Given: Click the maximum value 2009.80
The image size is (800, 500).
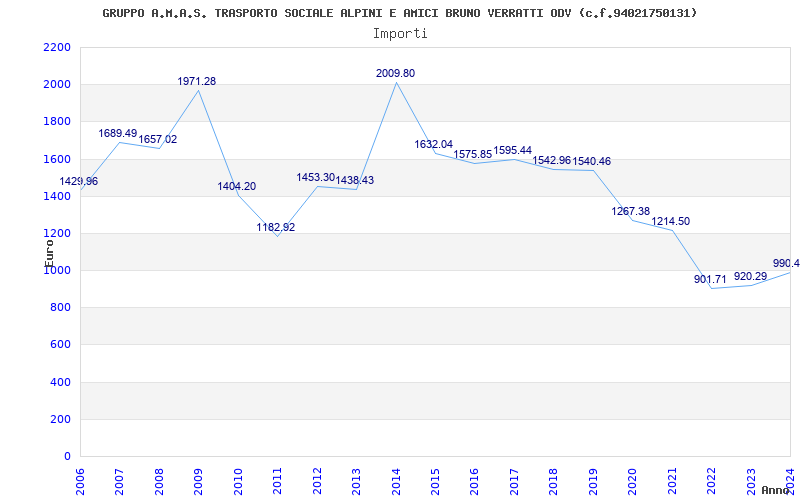Looking at the screenshot, I should 395,73.
